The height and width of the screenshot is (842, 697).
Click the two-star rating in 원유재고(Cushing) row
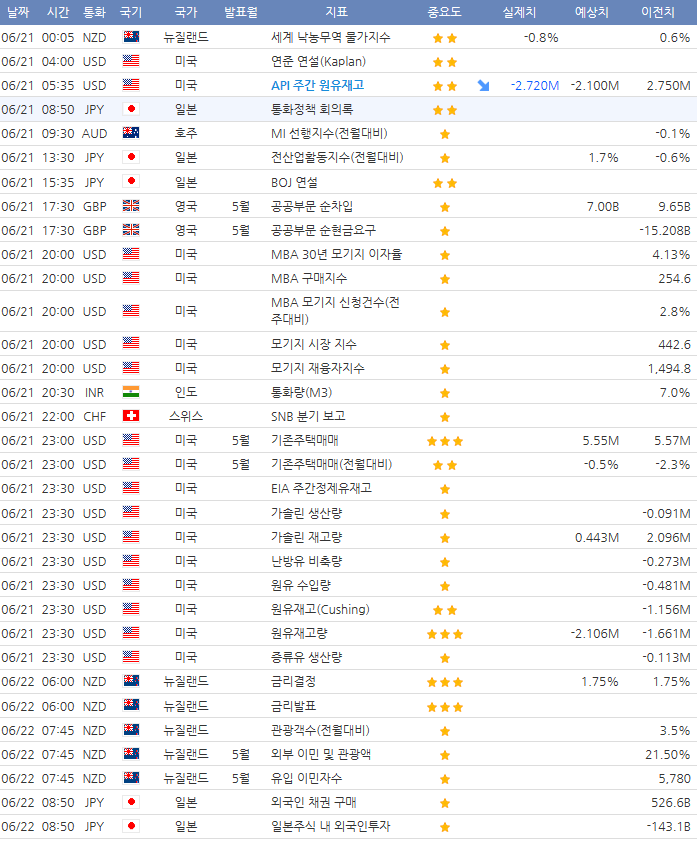[x=445, y=610]
